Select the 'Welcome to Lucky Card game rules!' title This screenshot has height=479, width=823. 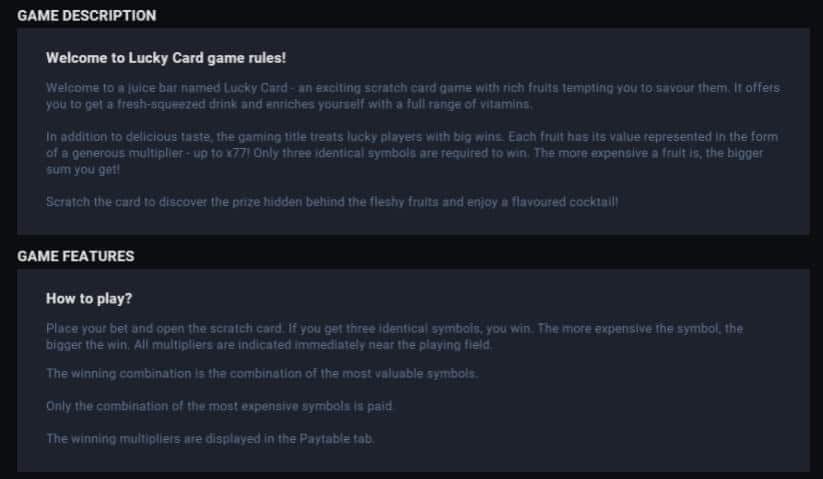166,58
